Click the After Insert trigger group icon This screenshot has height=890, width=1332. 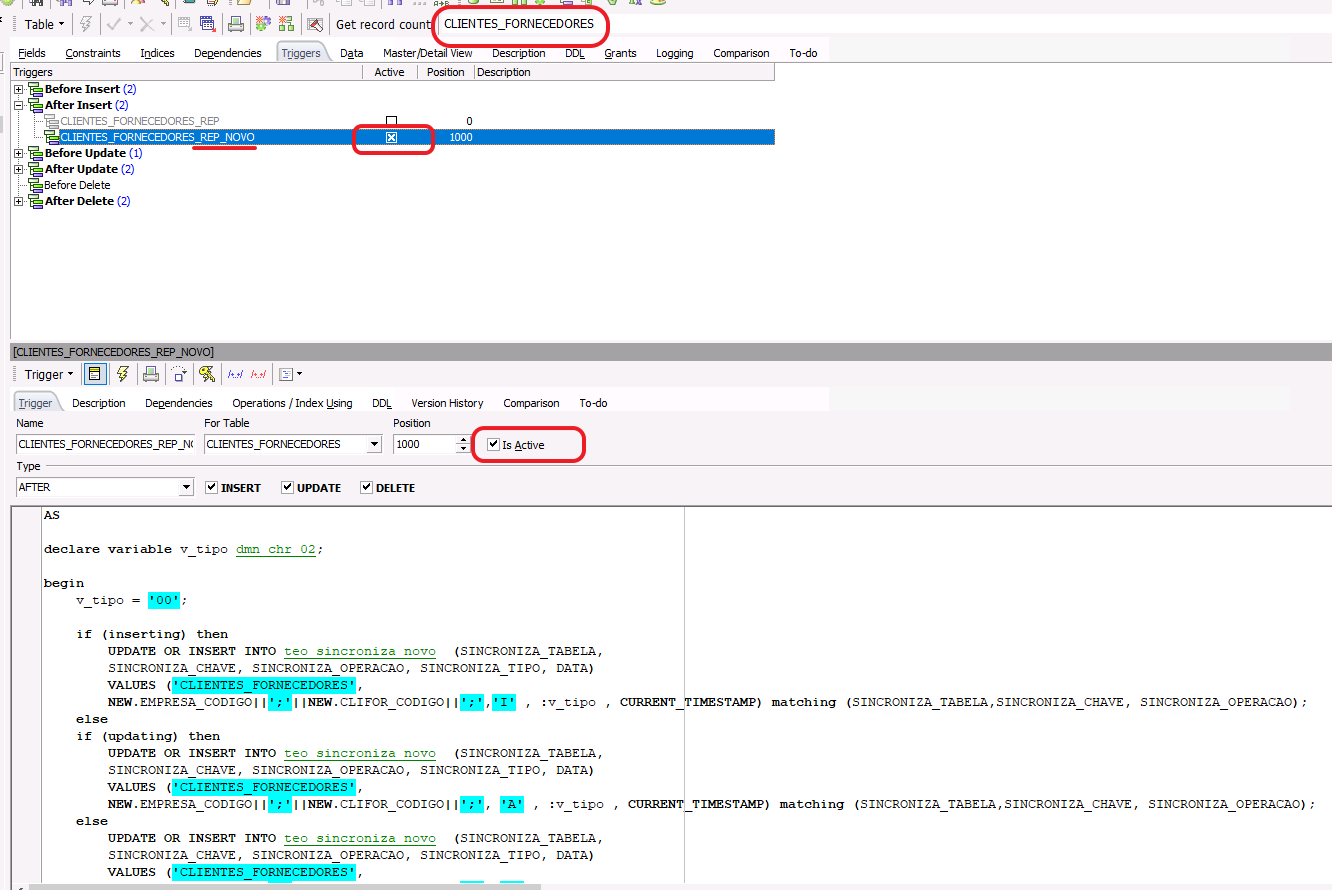[35, 105]
